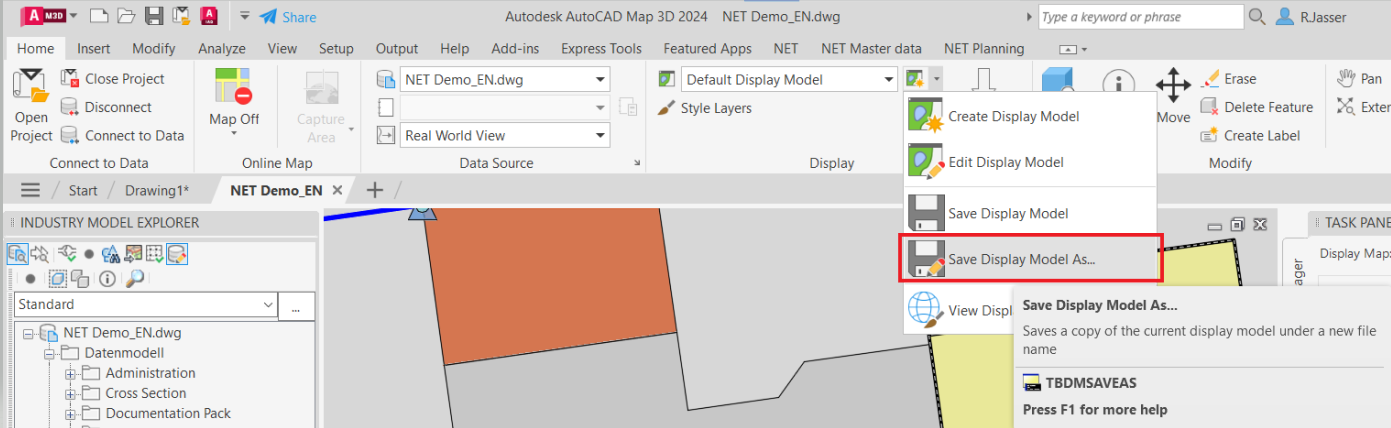This screenshot has height=428, width=1391.
Task: Add new drawing tab with plus button
Action: coord(375,190)
